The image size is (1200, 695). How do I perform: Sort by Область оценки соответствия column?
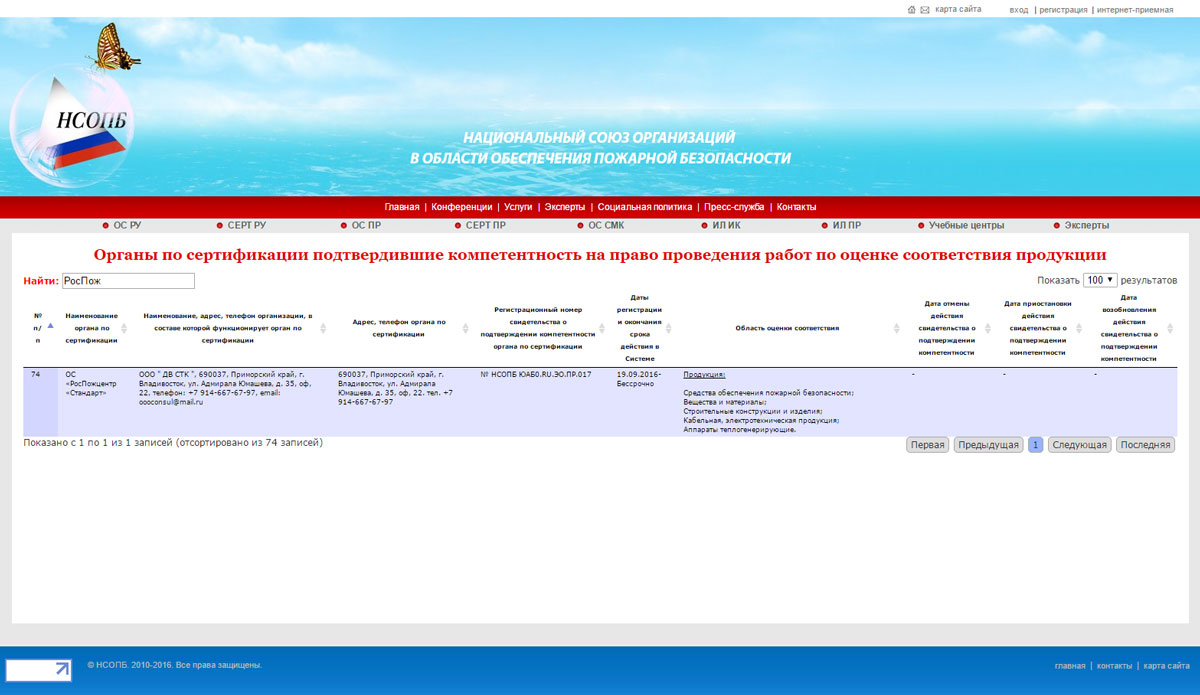click(897, 328)
